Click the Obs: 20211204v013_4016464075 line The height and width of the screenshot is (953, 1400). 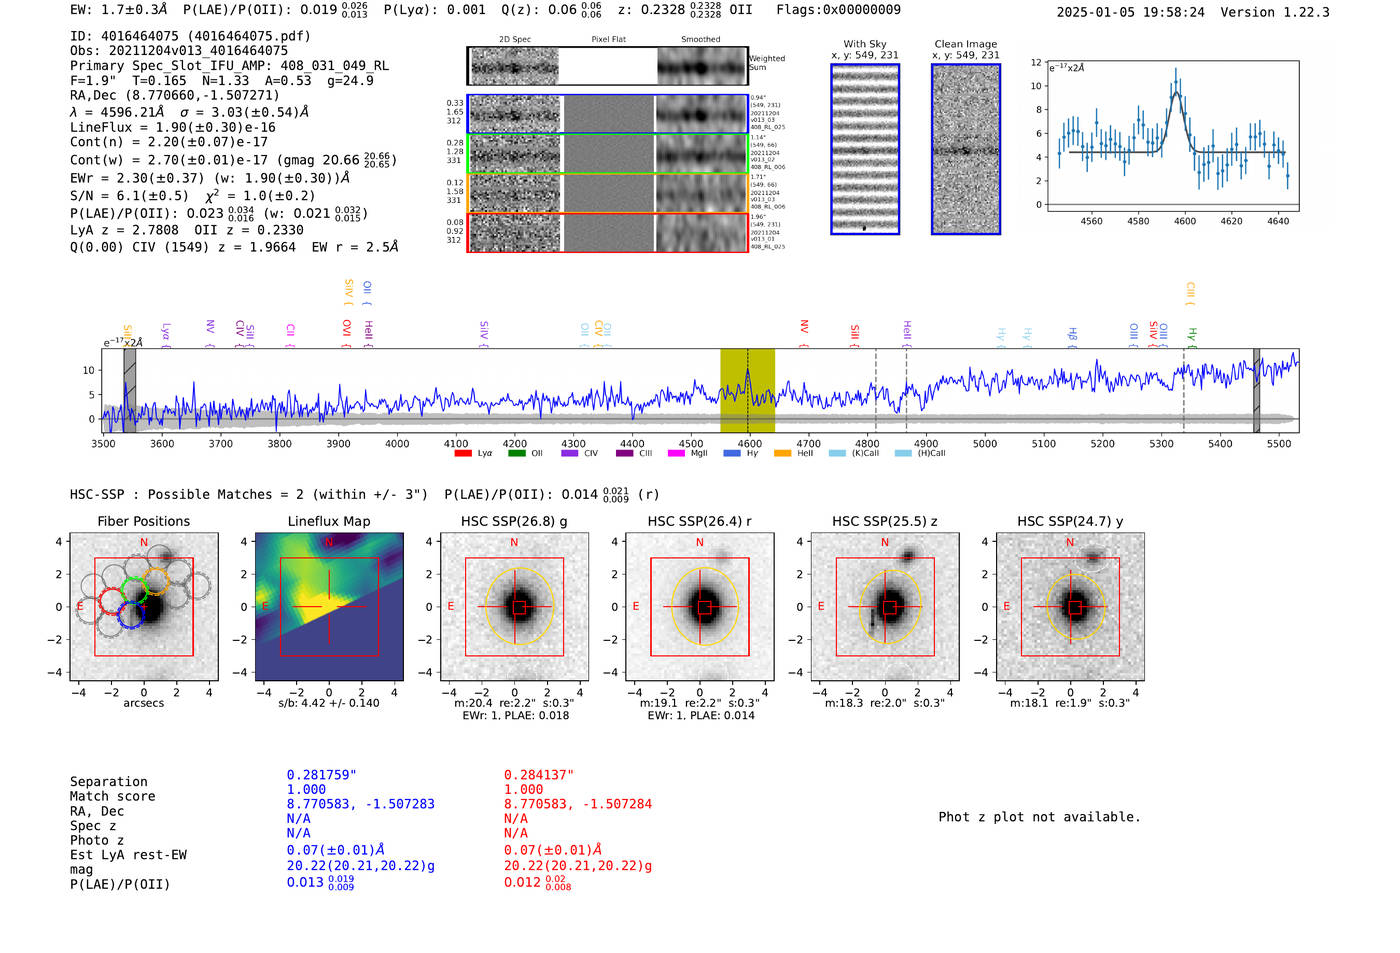click(179, 50)
